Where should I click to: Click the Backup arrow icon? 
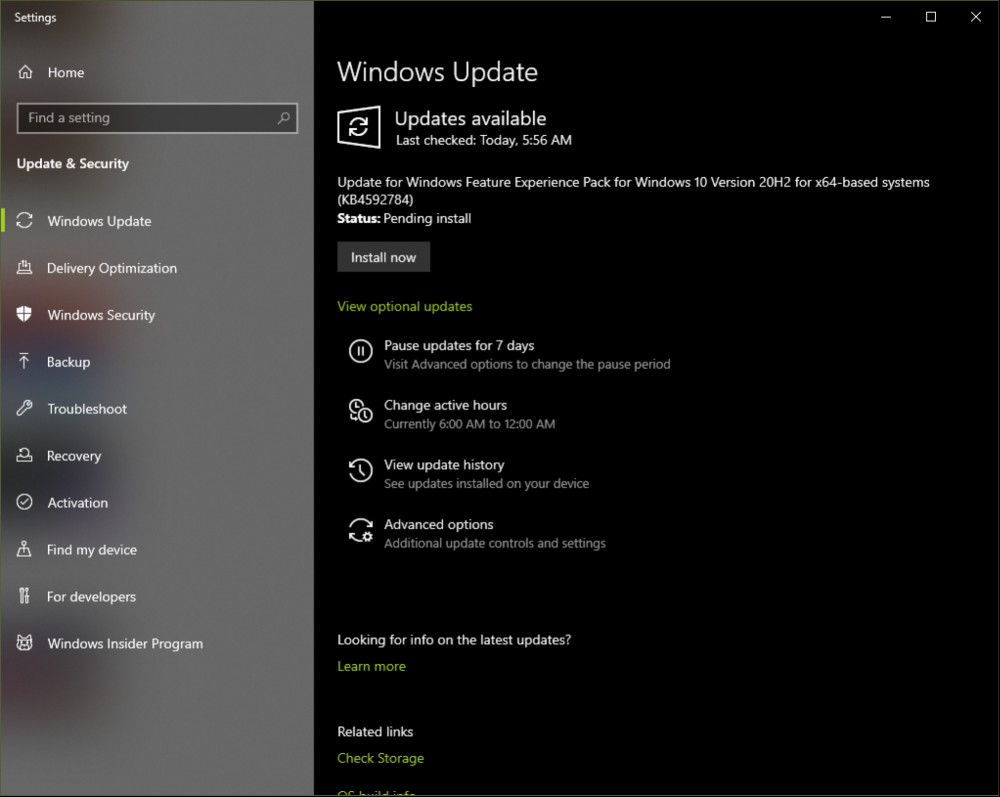point(24,362)
